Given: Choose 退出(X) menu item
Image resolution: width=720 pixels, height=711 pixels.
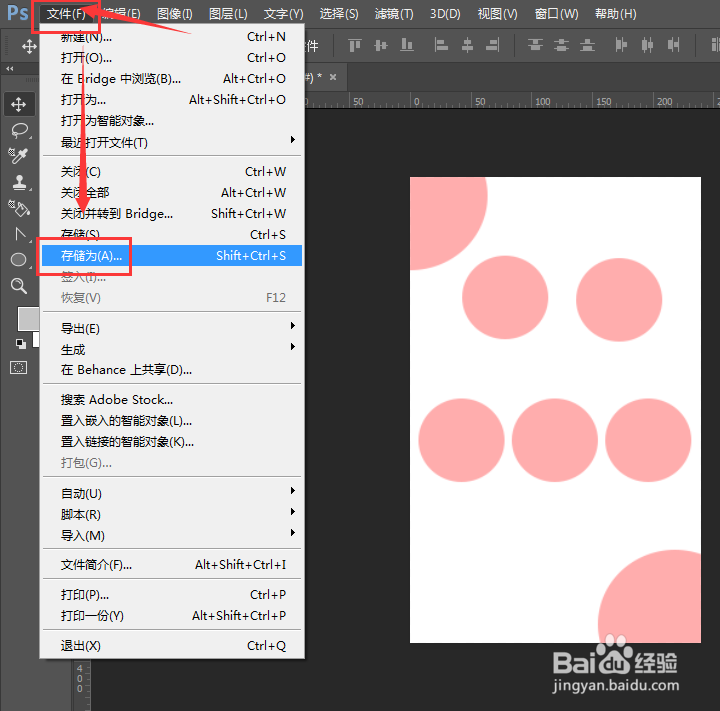Looking at the screenshot, I should (172, 646).
